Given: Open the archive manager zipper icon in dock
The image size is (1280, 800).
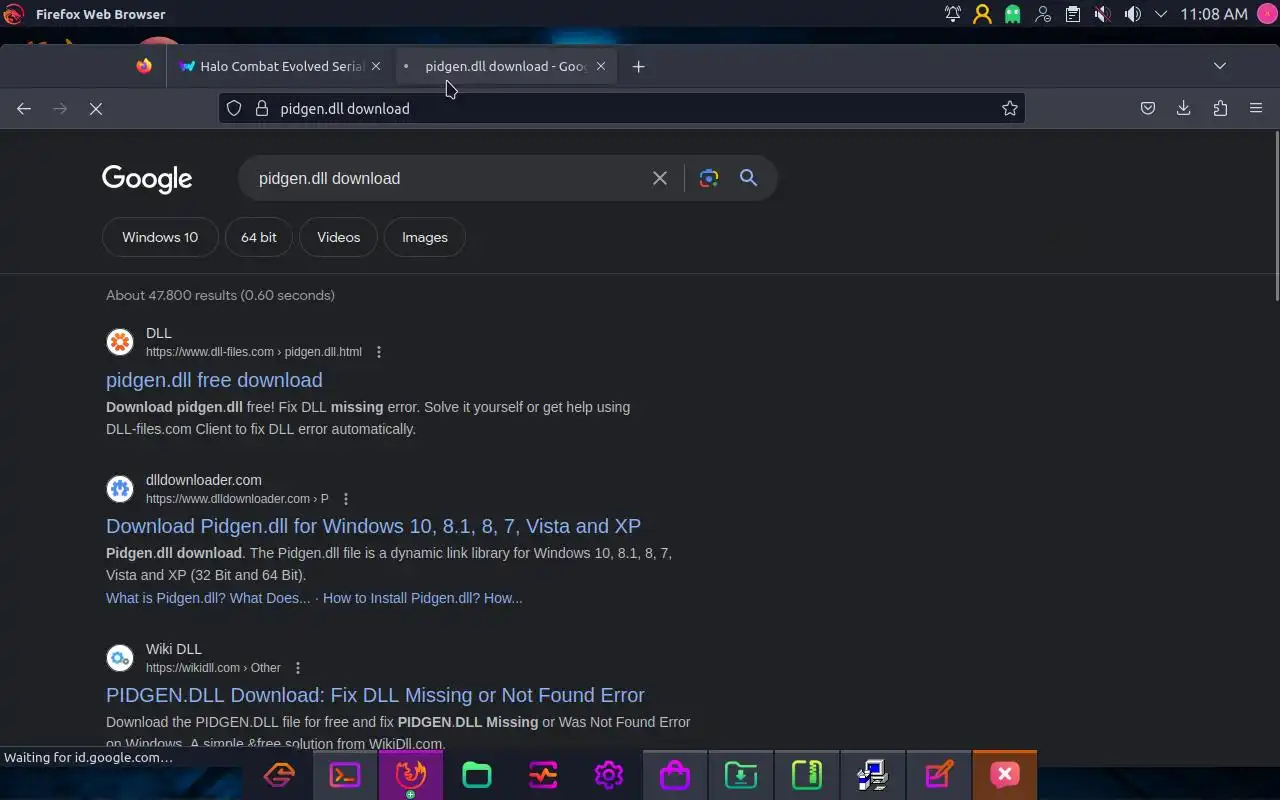Looking at the screenshot, I should pyautogui.click(x=807, y=775).
